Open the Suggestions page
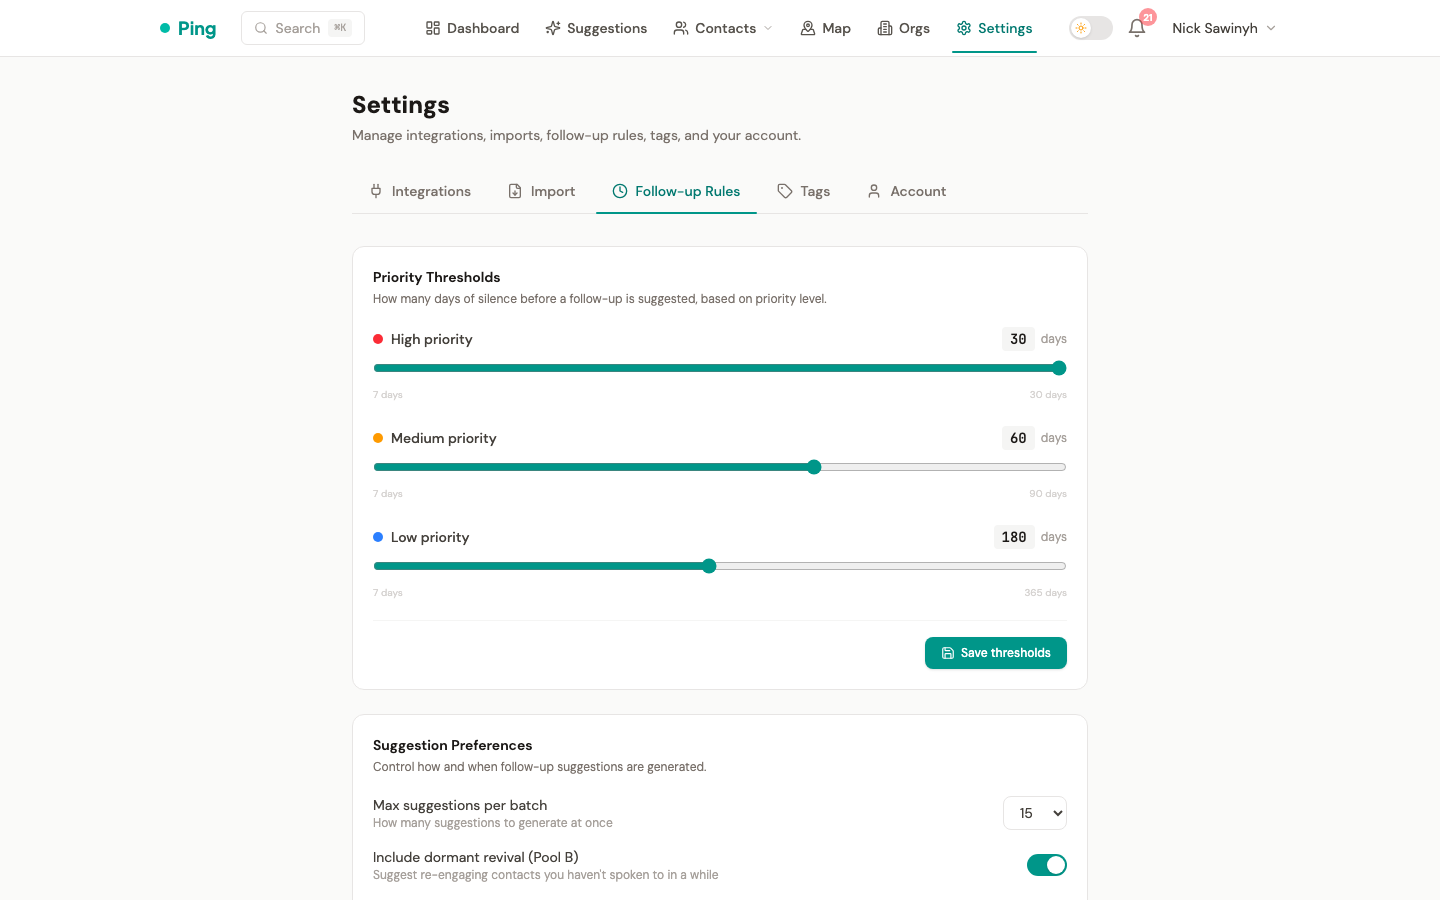The image size is (1440, 900). pos(596,28)
